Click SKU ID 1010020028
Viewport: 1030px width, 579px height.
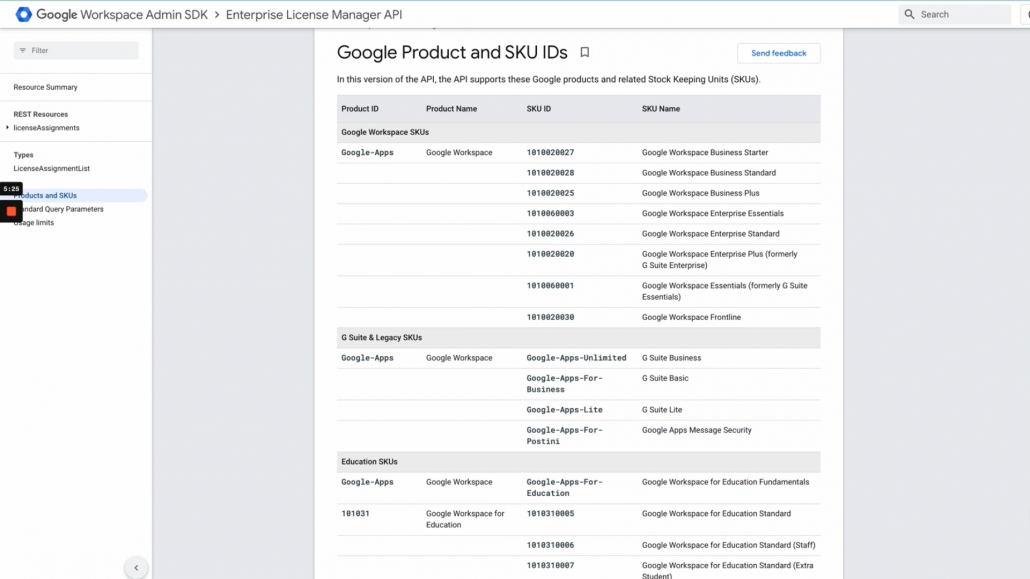pyautogui.click(x=550, y=173)
